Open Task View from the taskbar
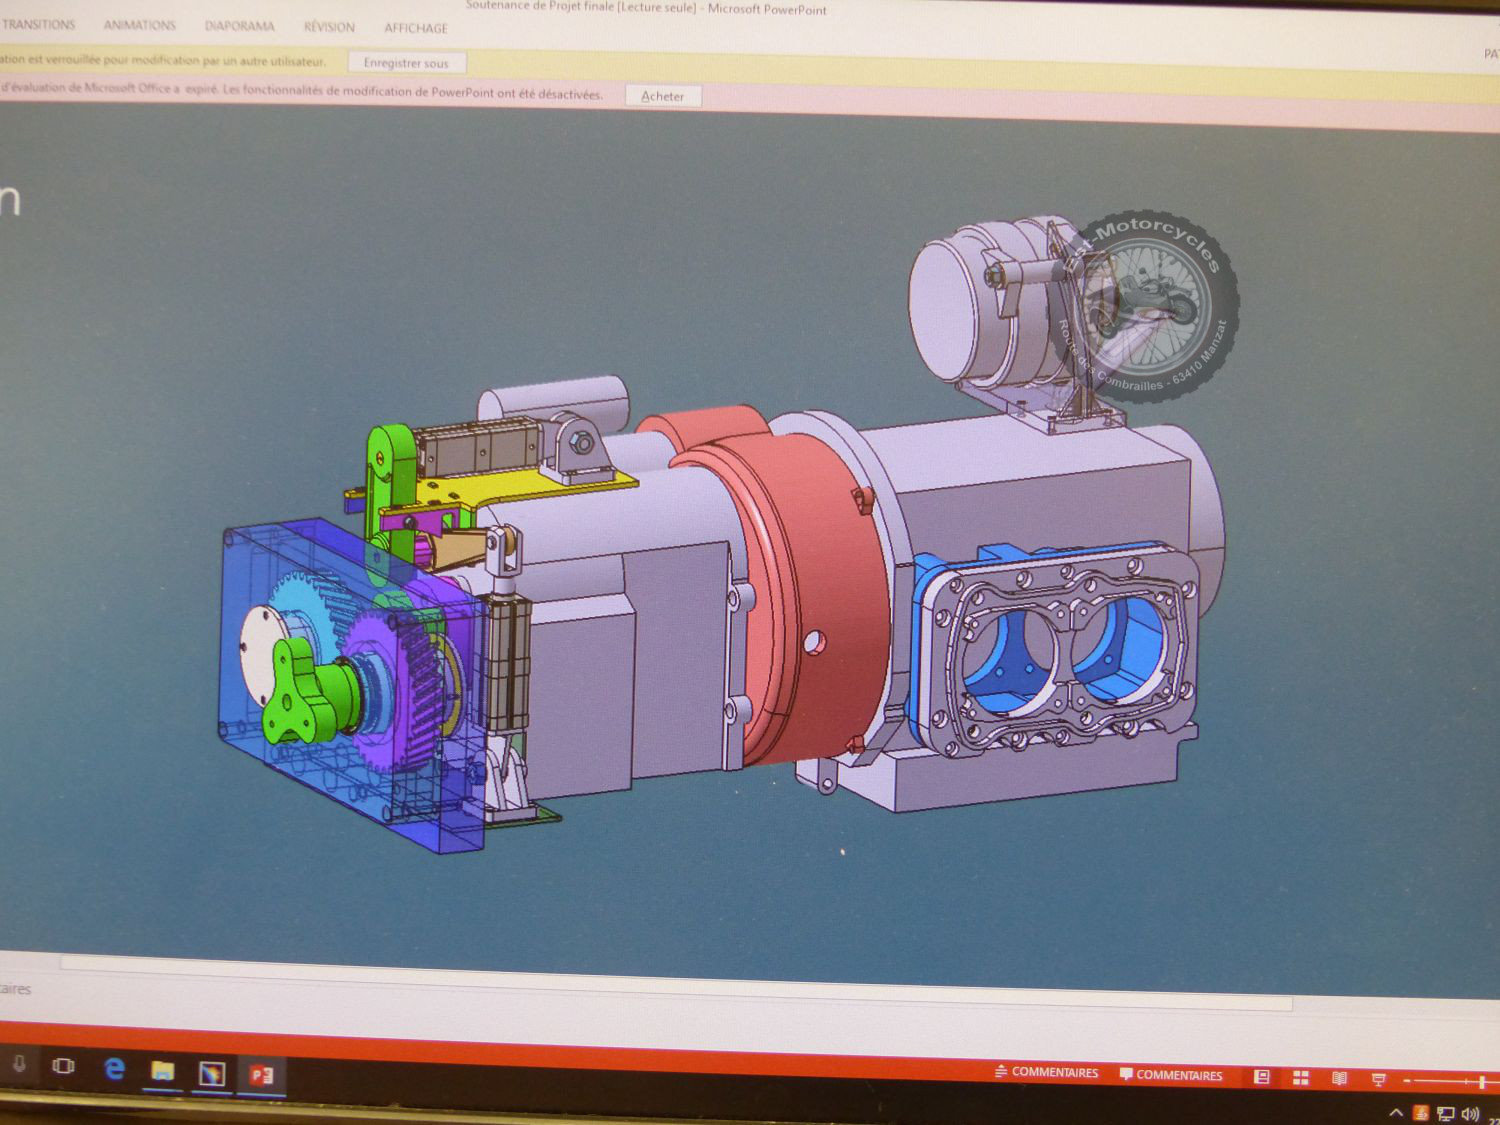 tap(63, 1066)
